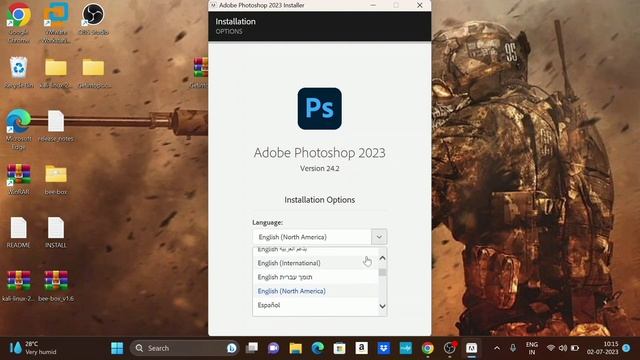Select English (International) from the list
640x360 pixels.
coord(316,263)
